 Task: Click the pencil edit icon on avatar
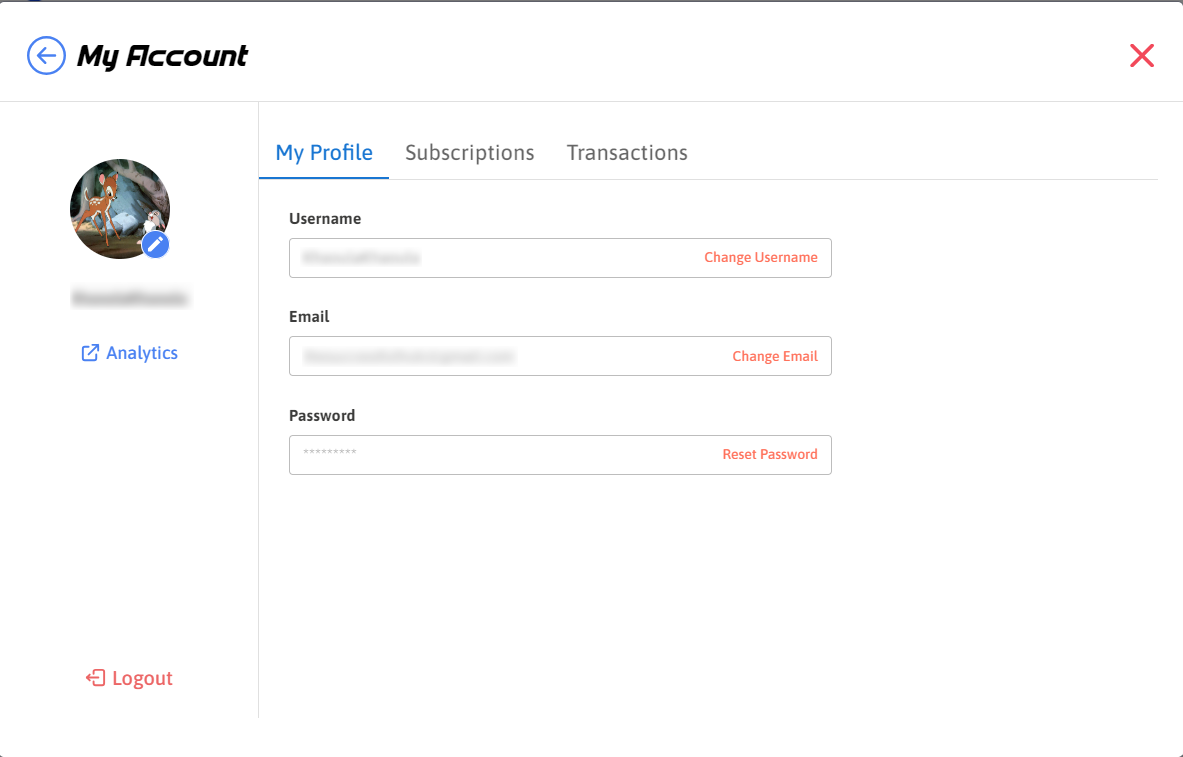pos(155,244)
